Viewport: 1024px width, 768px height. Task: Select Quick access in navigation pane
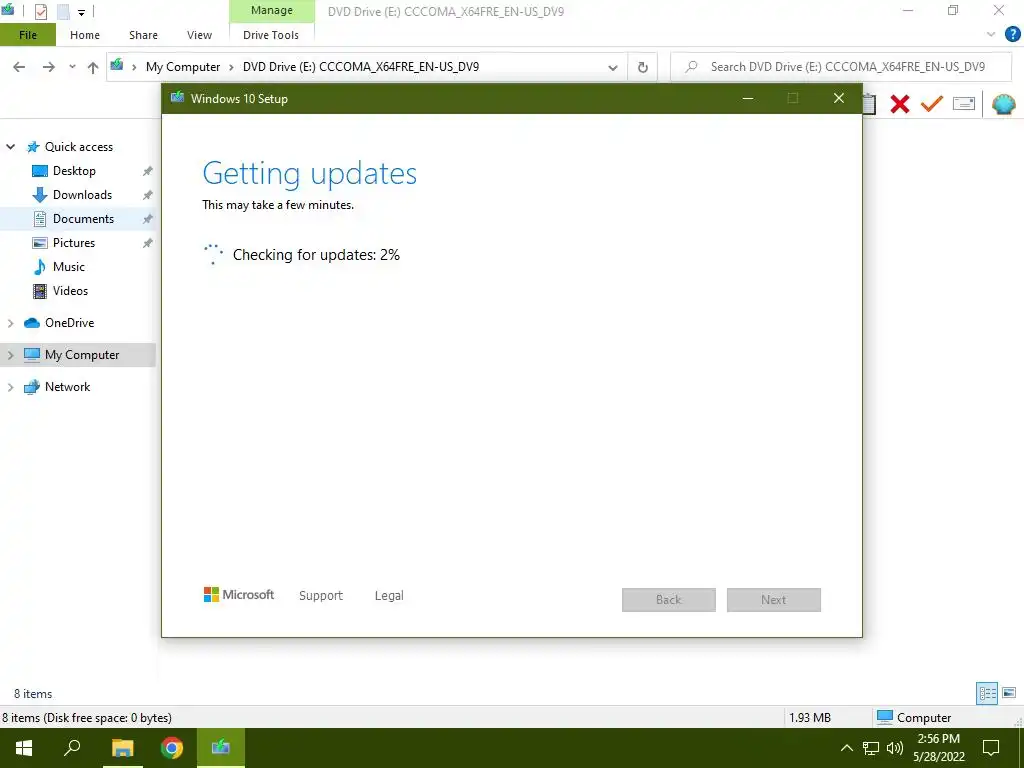[x=78, y=147]
